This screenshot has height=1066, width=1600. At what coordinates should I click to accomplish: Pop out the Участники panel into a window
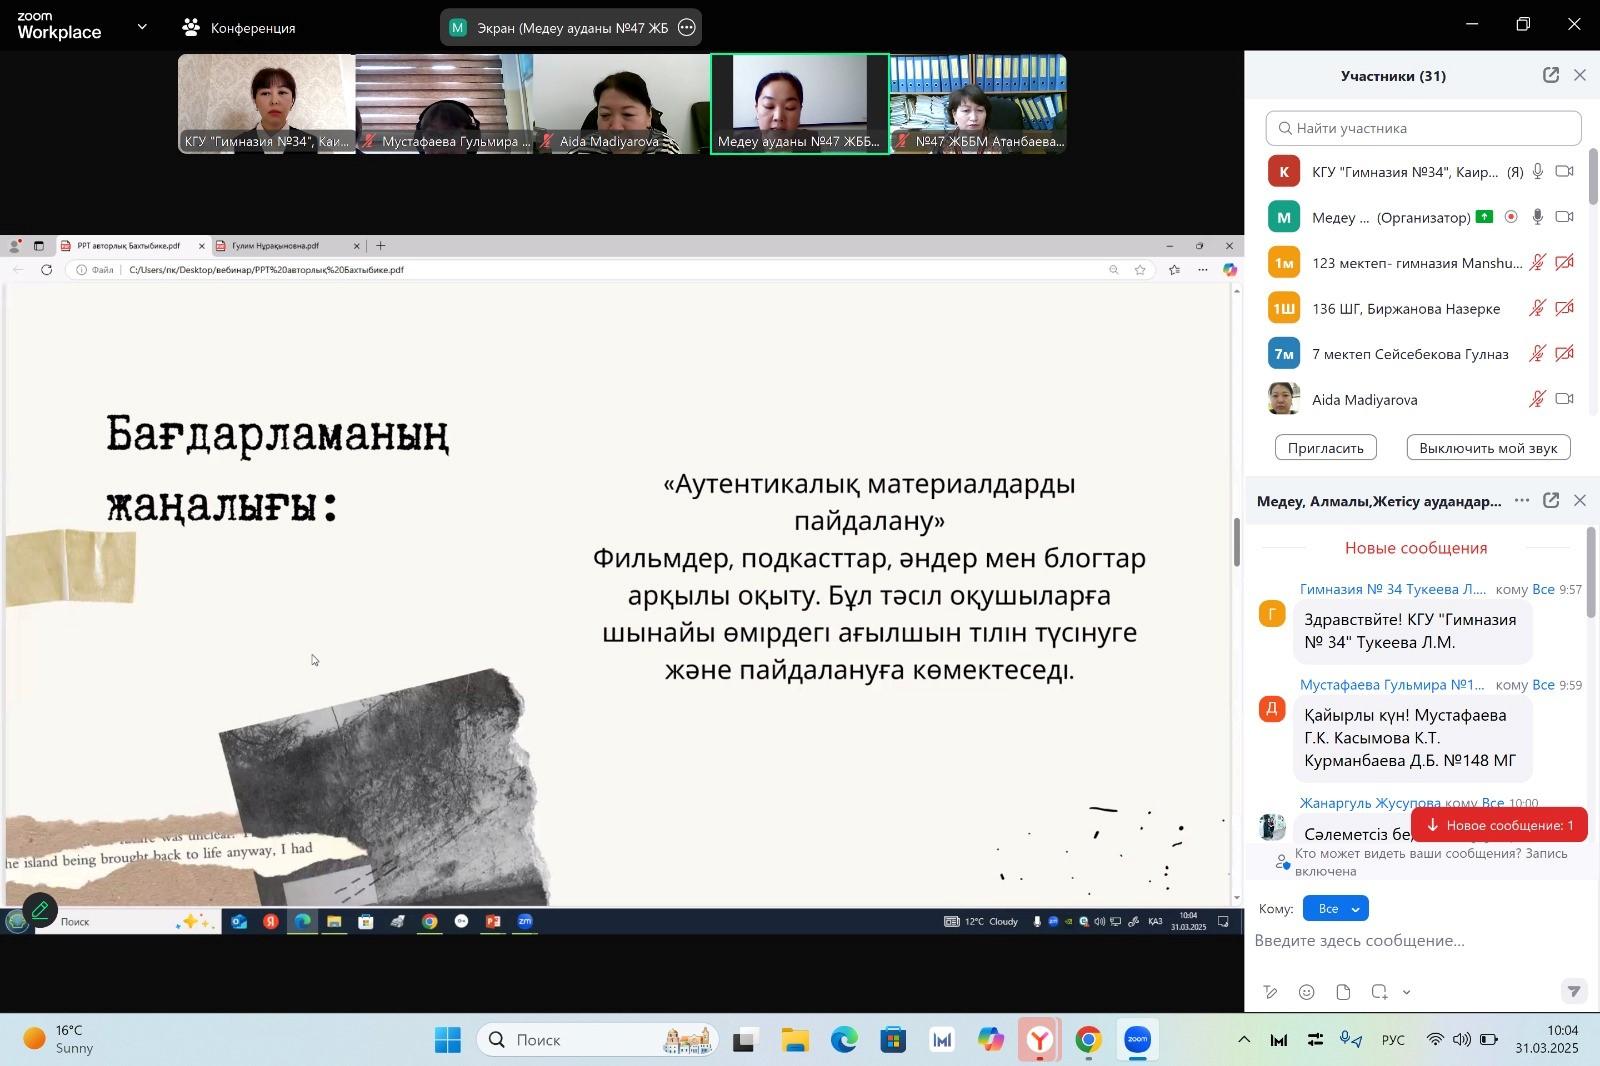pos(1551,76)
